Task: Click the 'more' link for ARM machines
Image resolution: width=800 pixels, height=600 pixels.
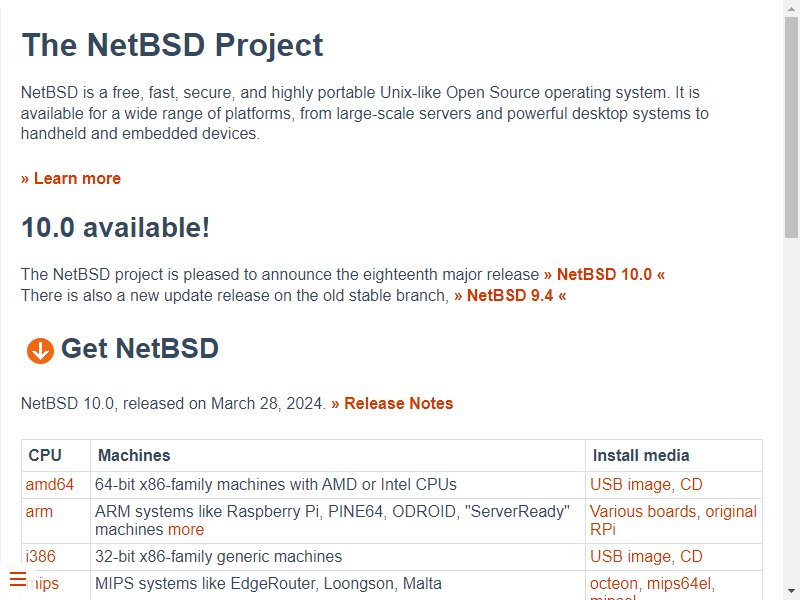Action: pos(186,530)
